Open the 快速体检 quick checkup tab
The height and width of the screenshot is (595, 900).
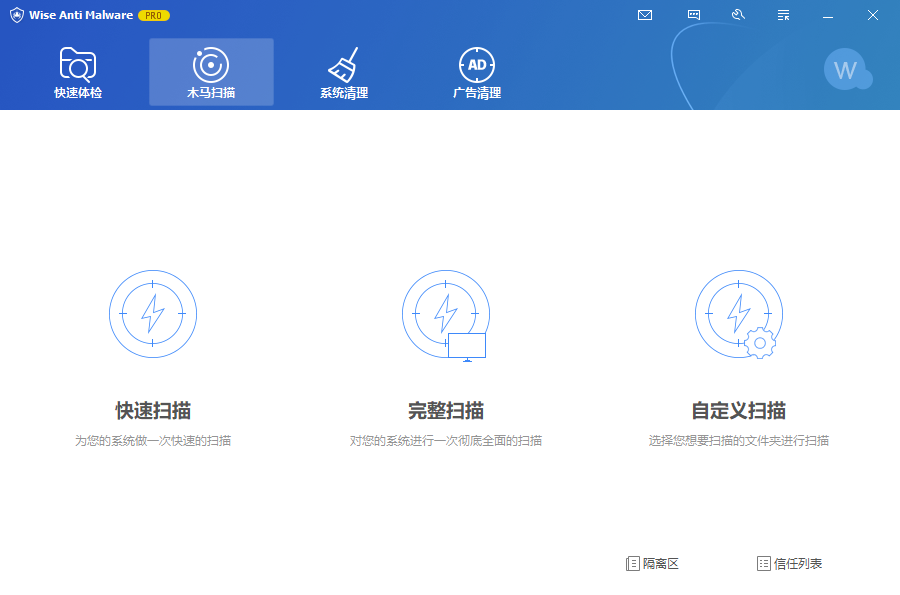78,72
